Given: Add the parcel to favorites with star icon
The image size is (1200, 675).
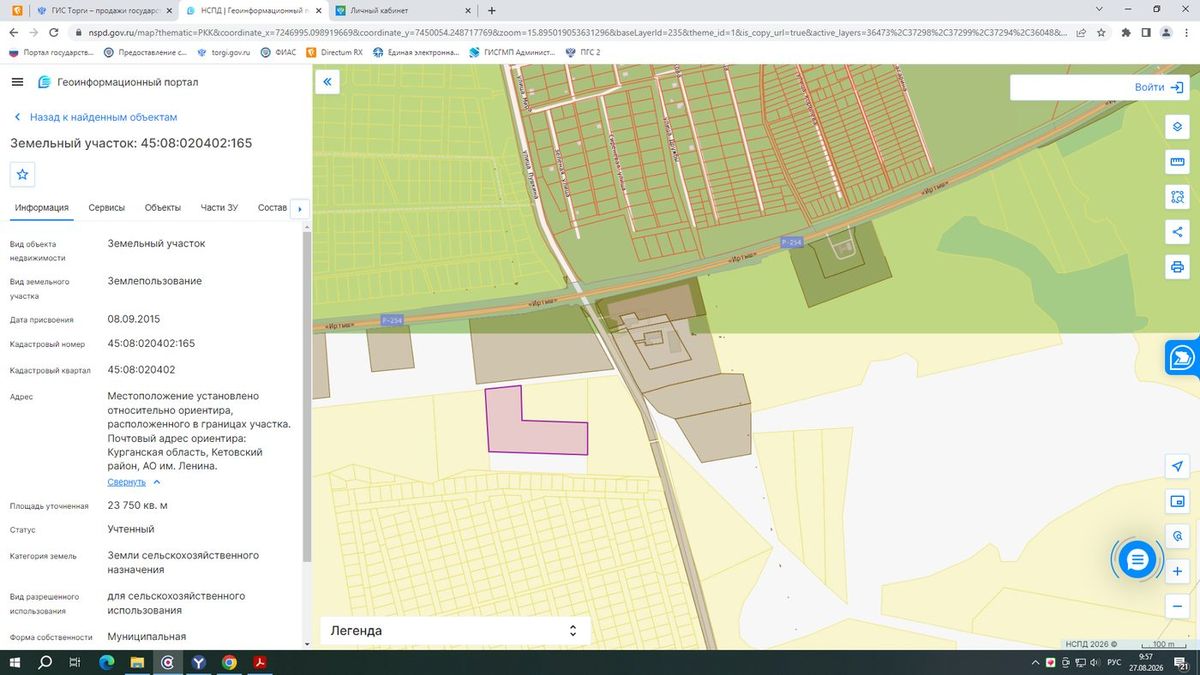Looking at the screenshot, I should point(23,174).
